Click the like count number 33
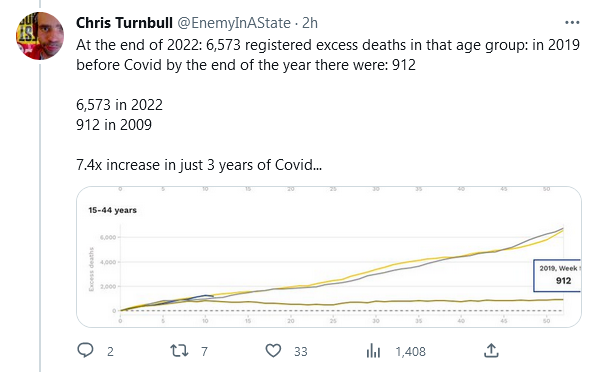 click(x=301, y=351)
